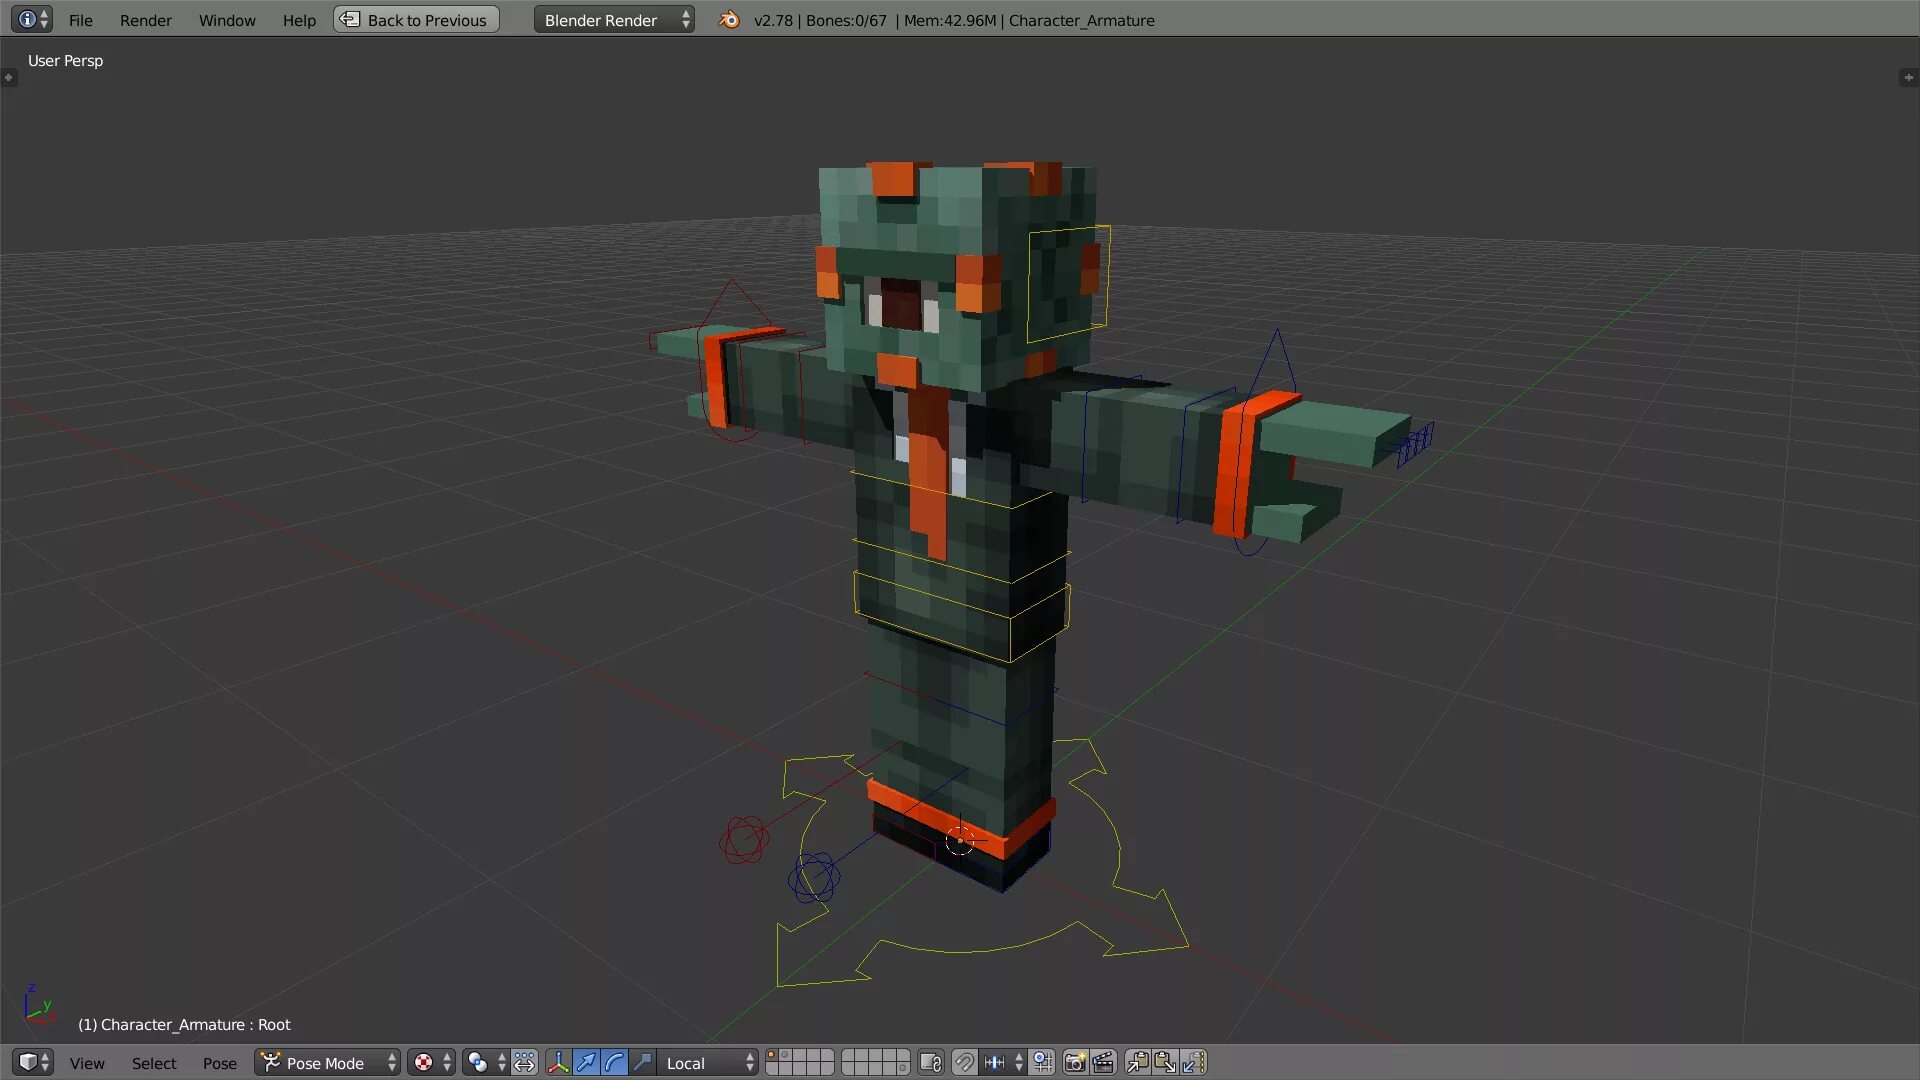Select the red circle IK foot control
Viewport: 1920px width, 1080px height.
click(744, 840)
